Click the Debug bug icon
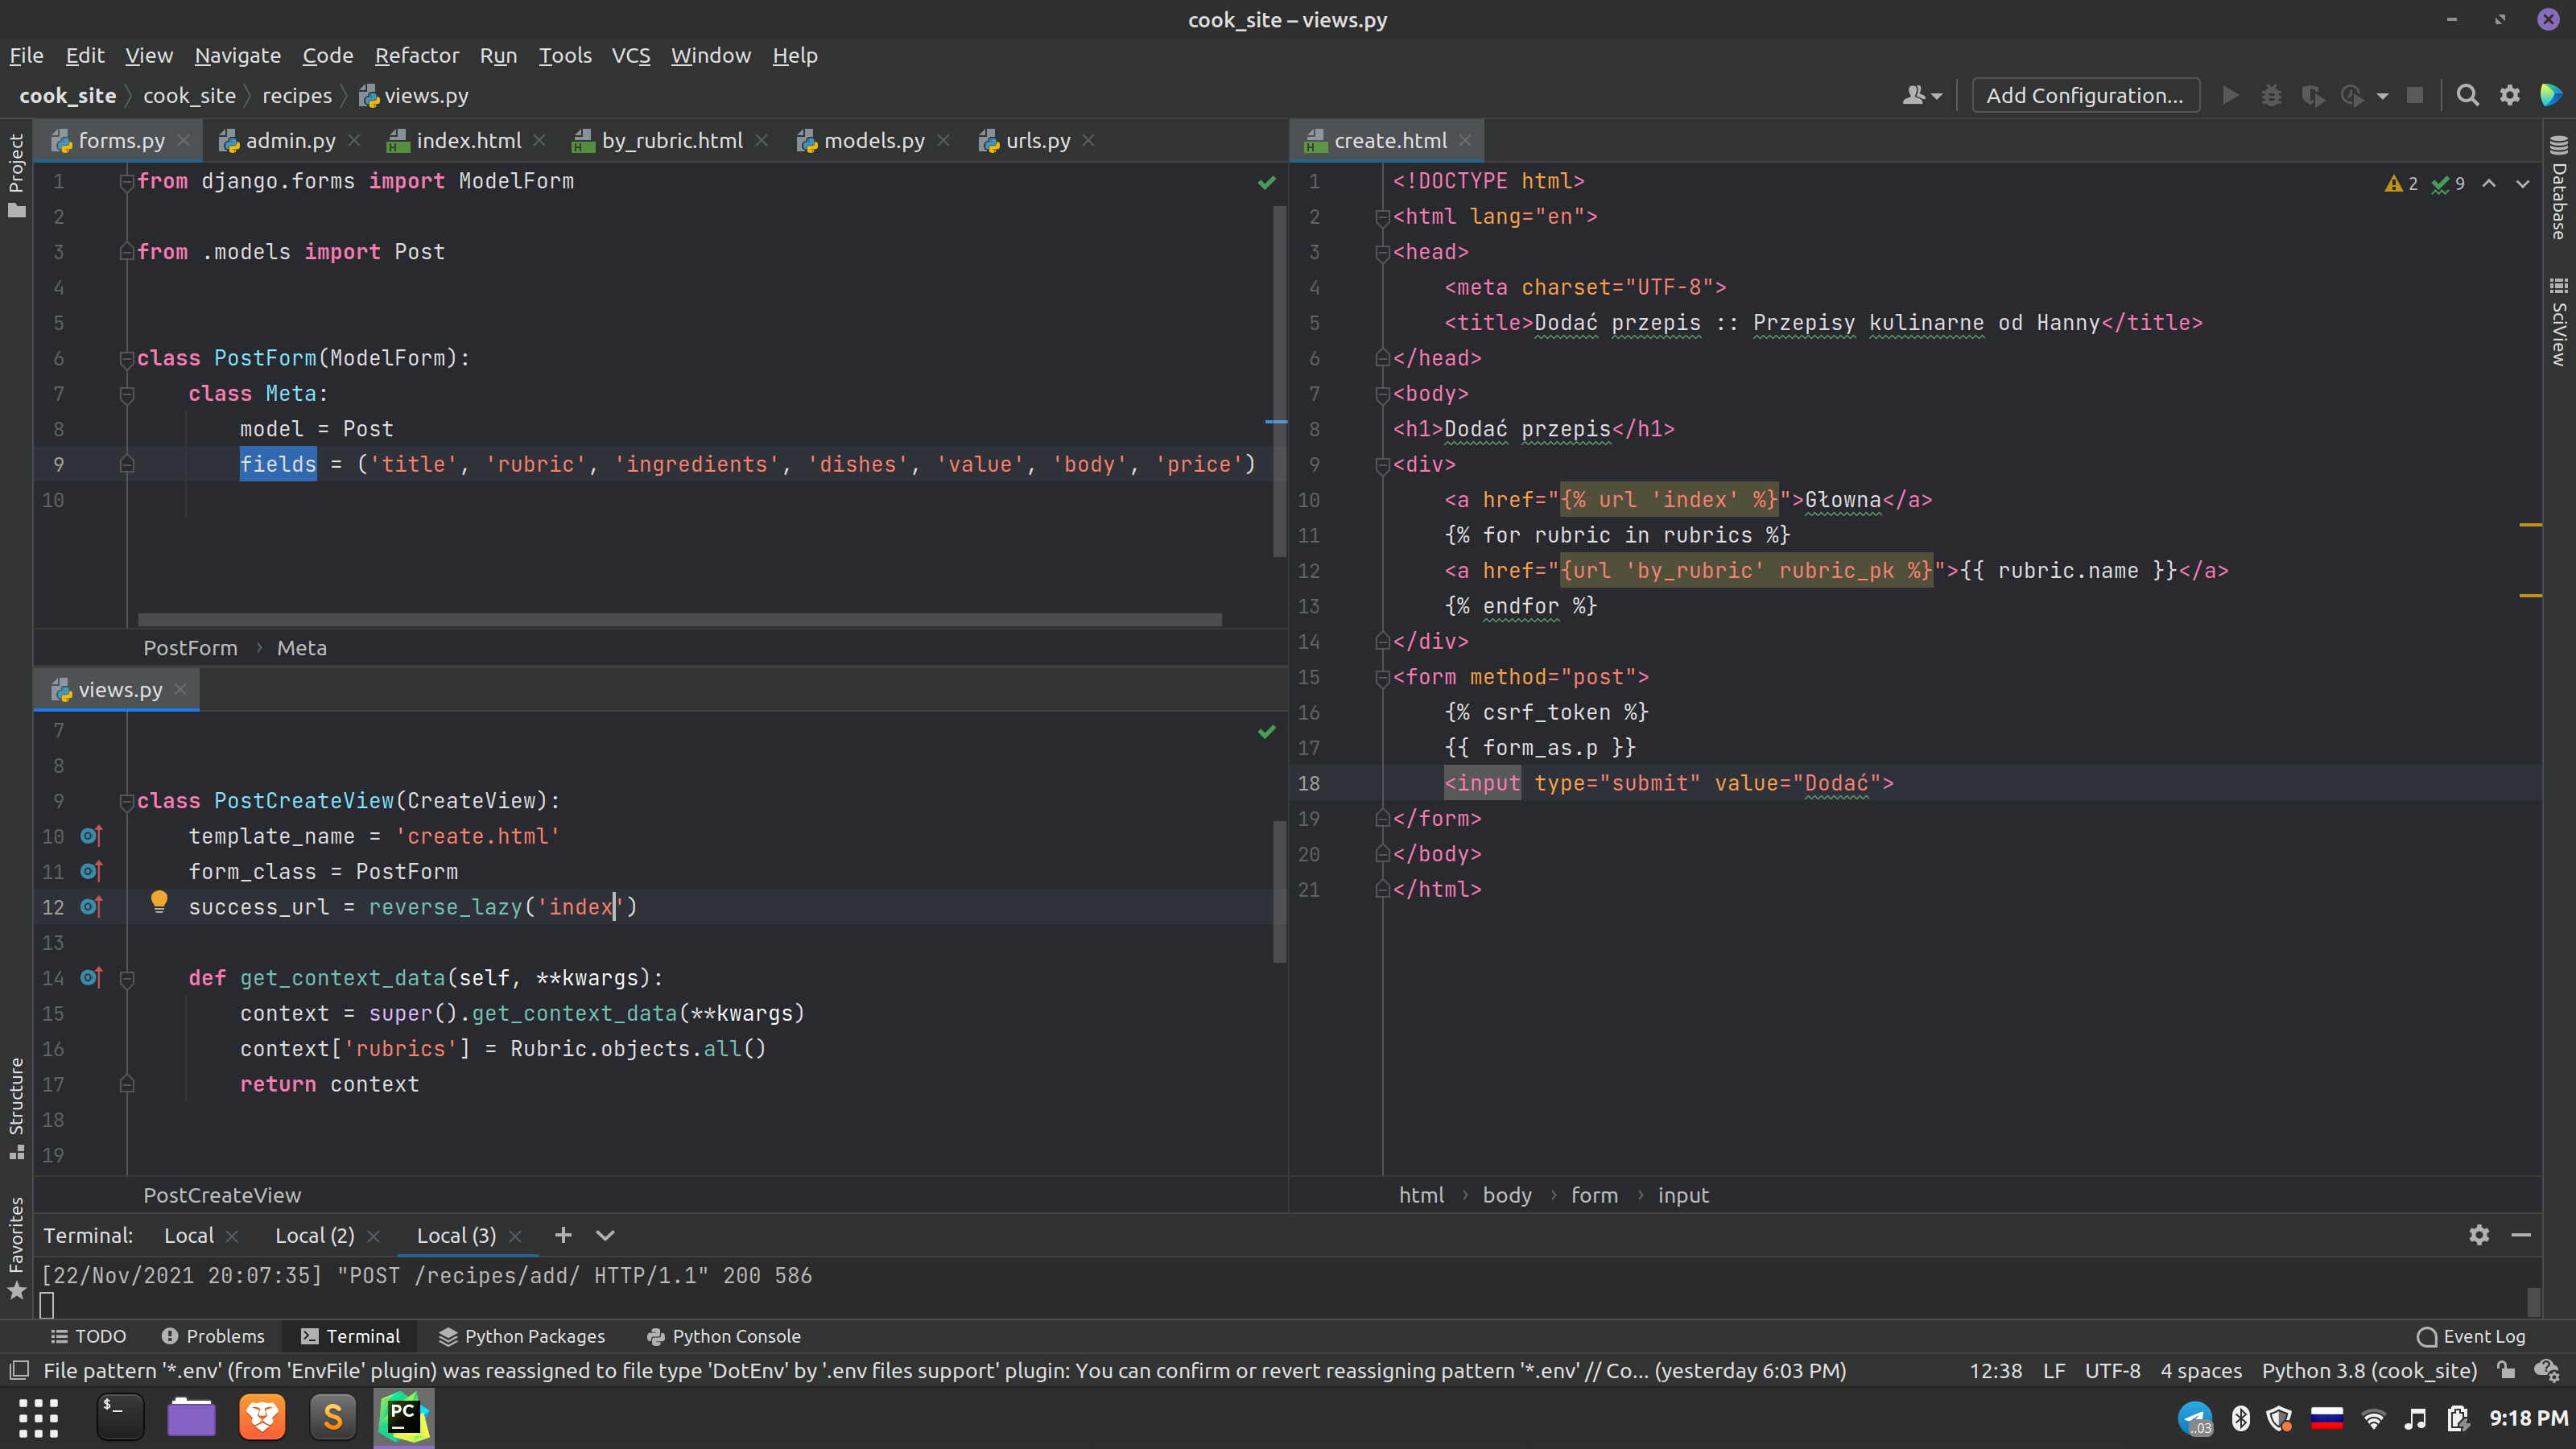Screen dimensions: 2576x1449 click(x=2271, y=96)
